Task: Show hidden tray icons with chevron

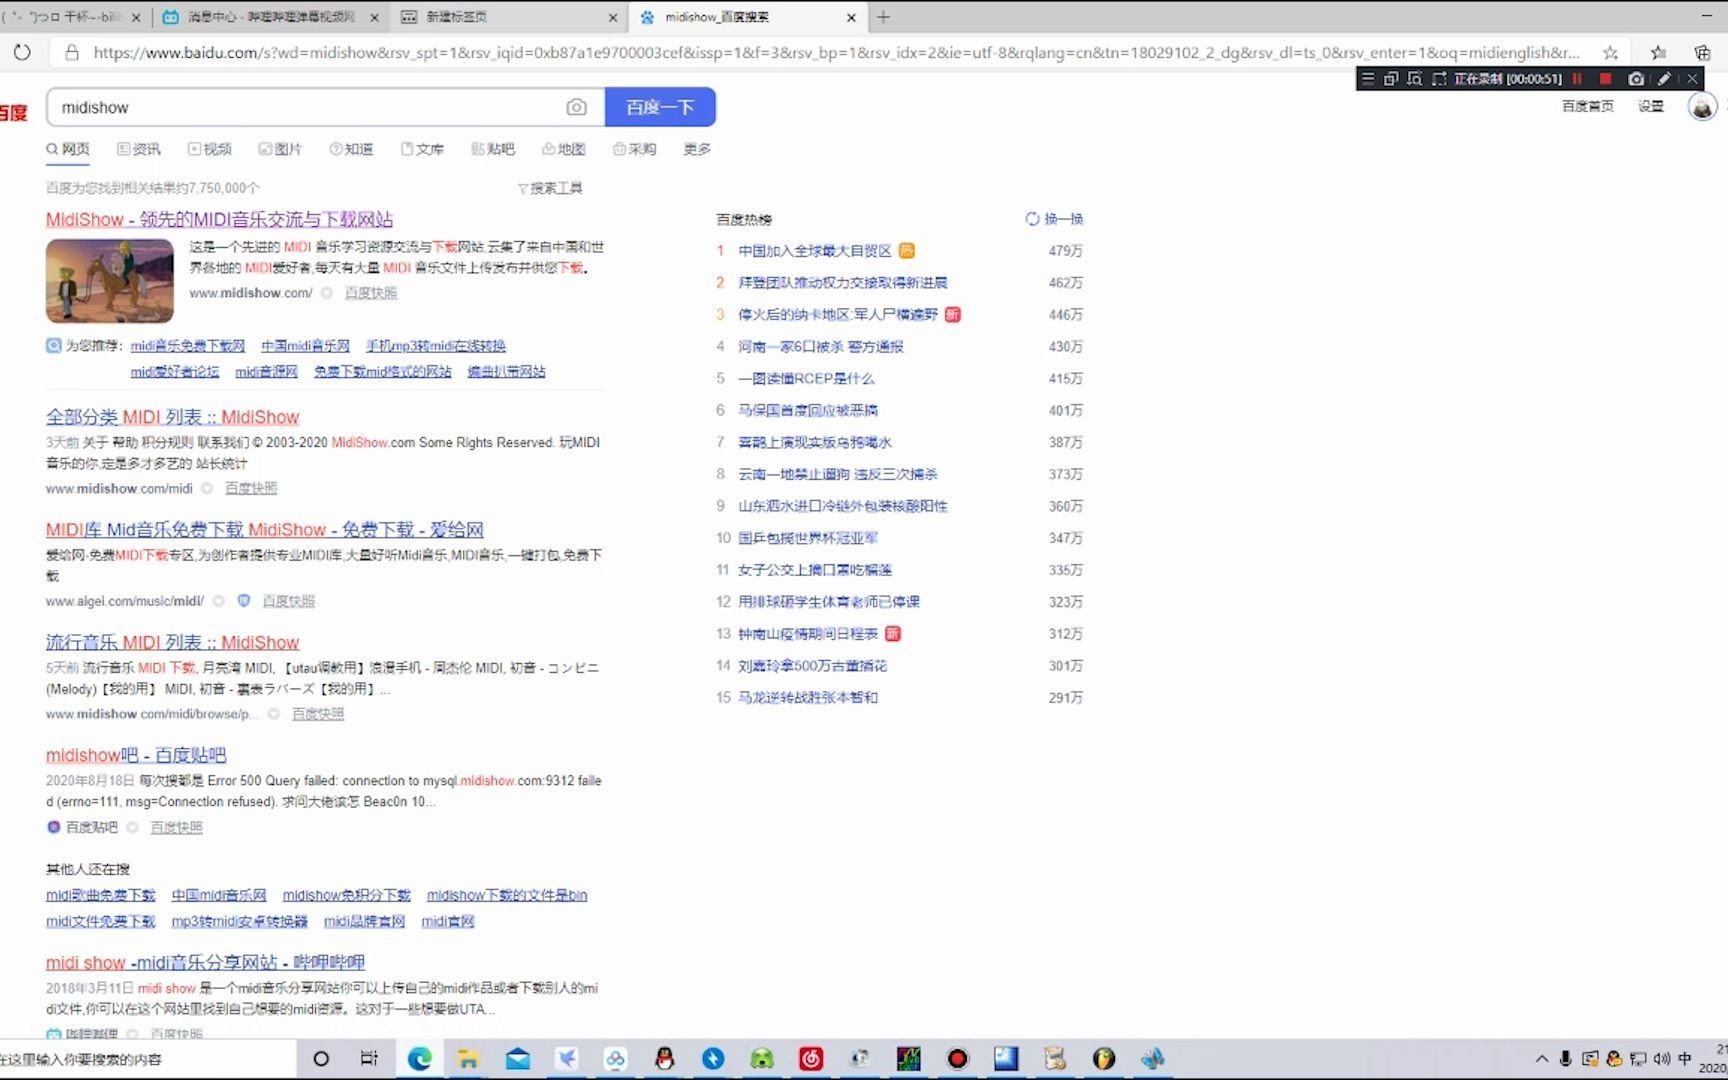Action: [1541, 1059]
